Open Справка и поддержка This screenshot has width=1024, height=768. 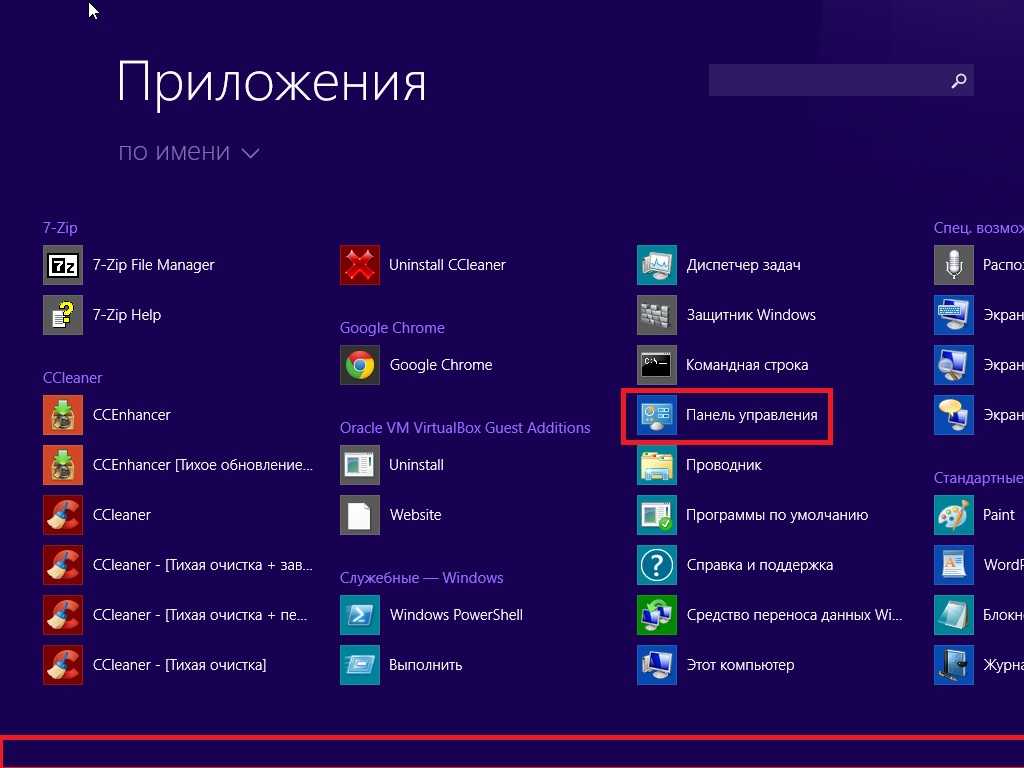pos(735,565)
